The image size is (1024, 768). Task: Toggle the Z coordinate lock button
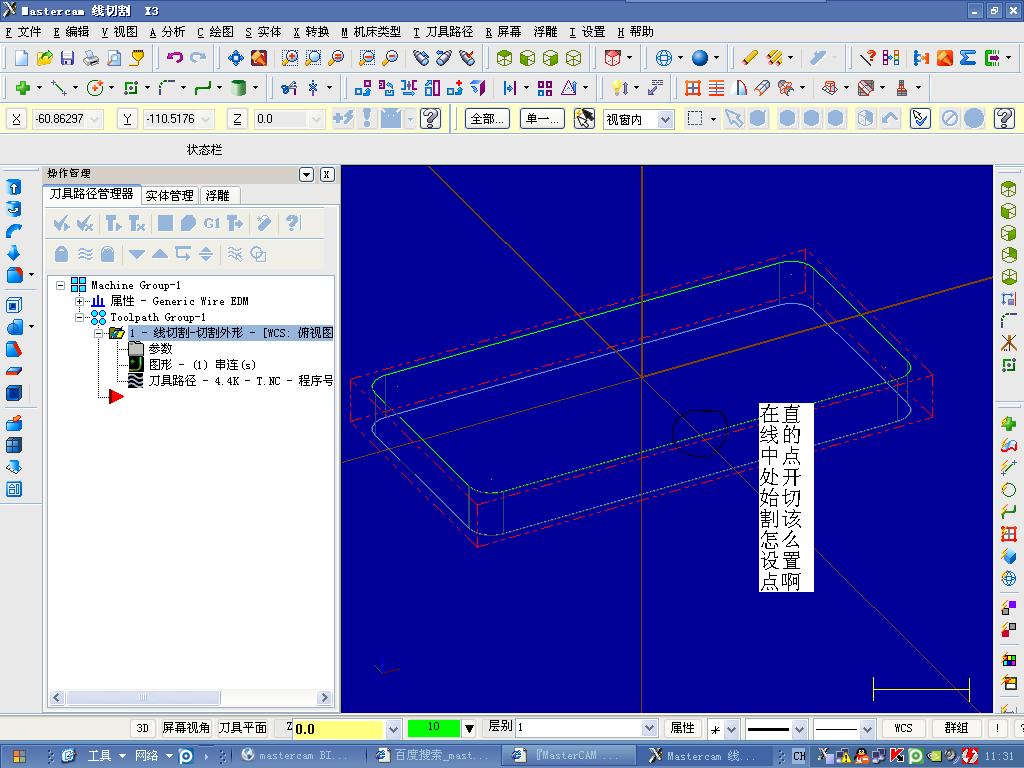238,119
